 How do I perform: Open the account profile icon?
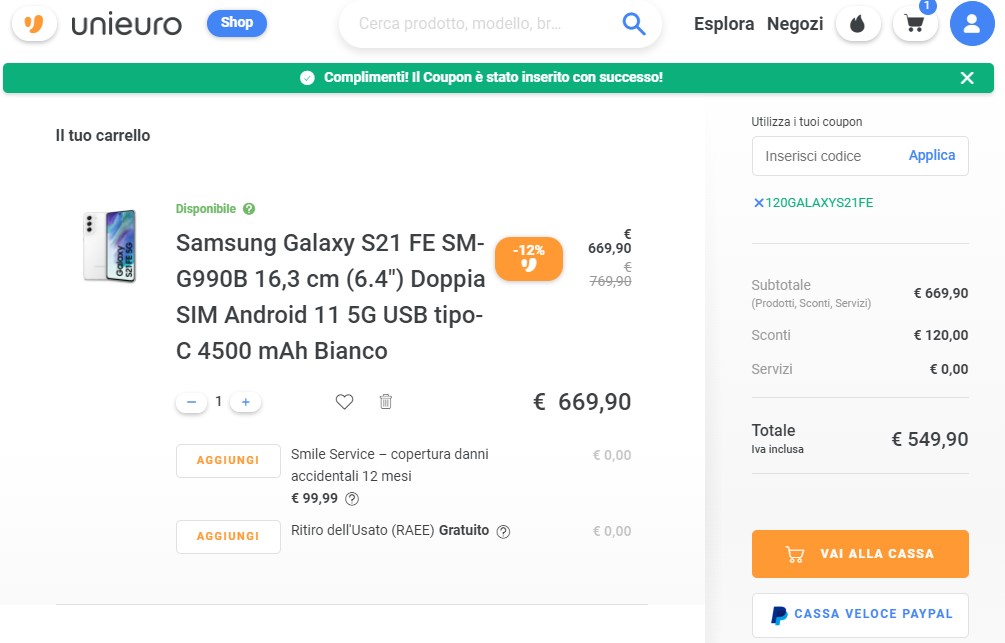click(971, 23)
